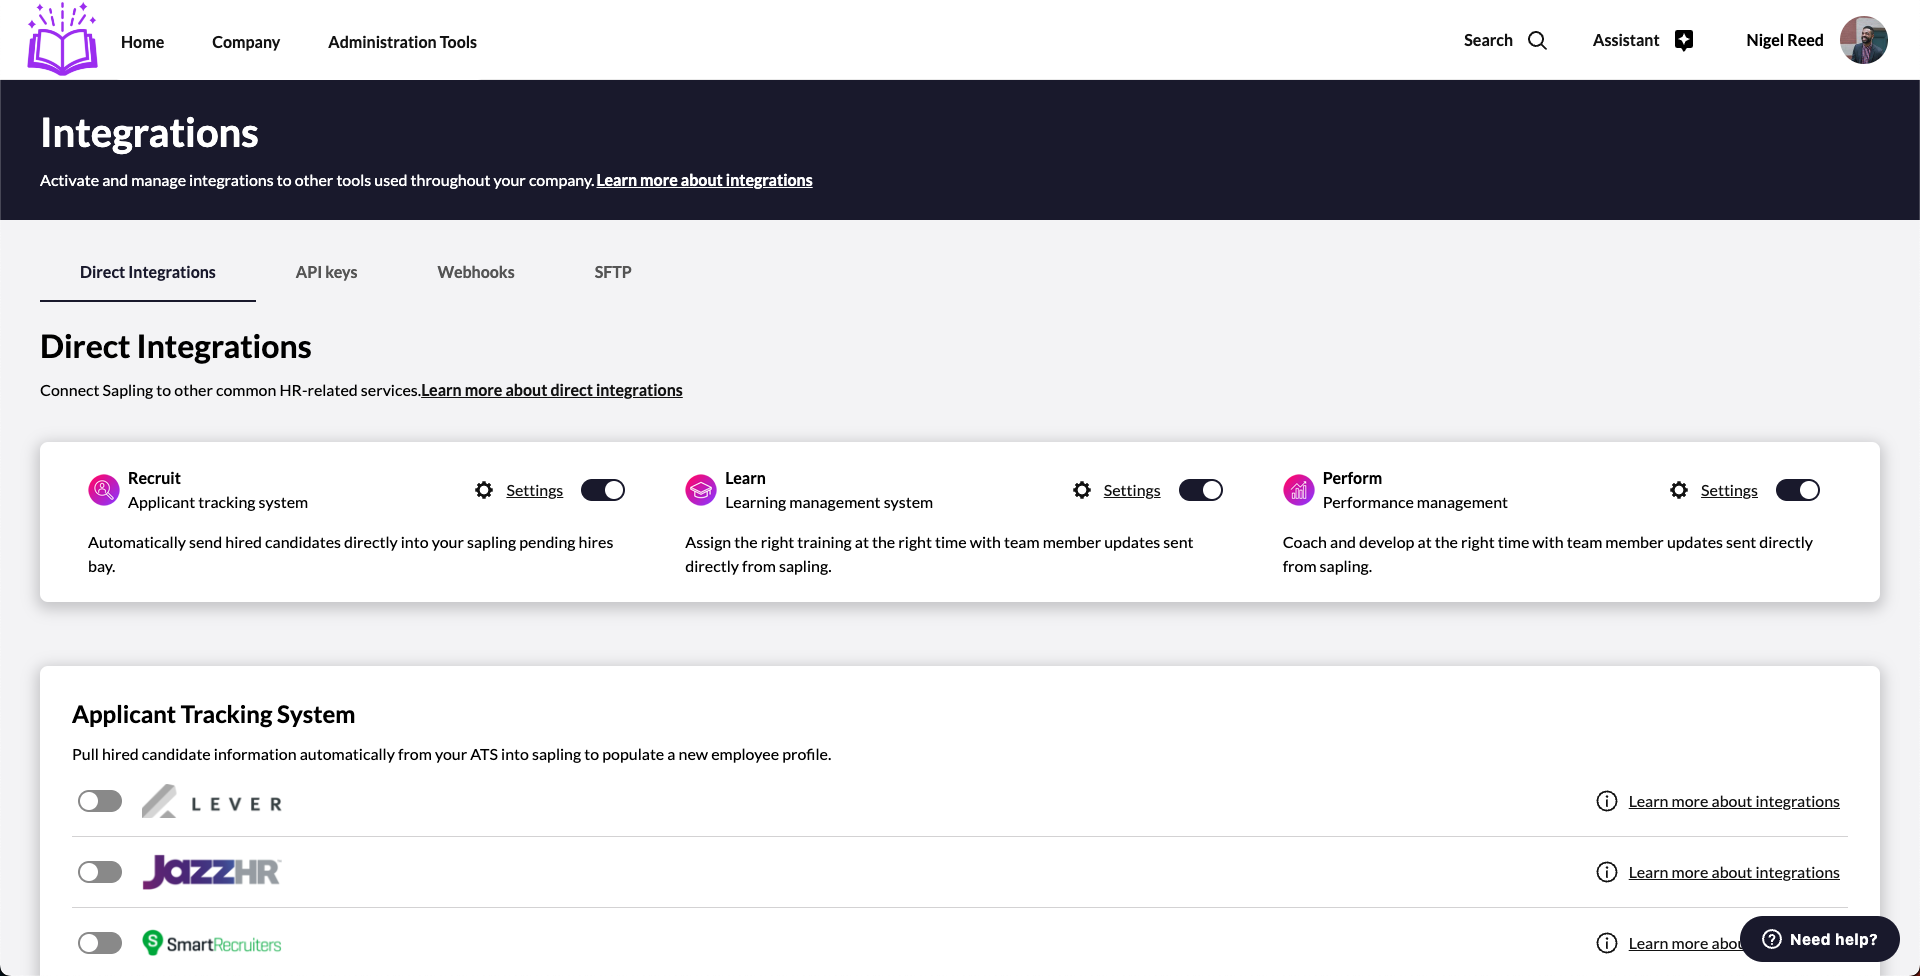Open the Administration Tools menu
The image size is (1920, 976).
pos(402,42)
